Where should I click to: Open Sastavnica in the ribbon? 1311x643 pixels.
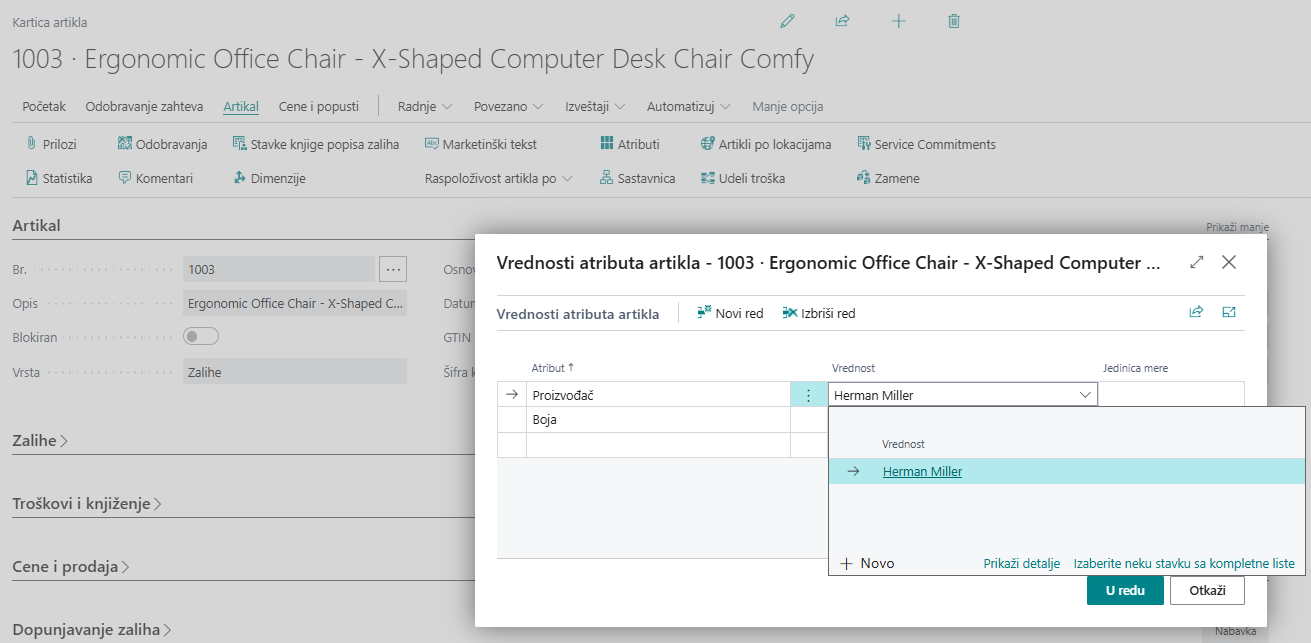pyautogui.click(x=637, y=178)
